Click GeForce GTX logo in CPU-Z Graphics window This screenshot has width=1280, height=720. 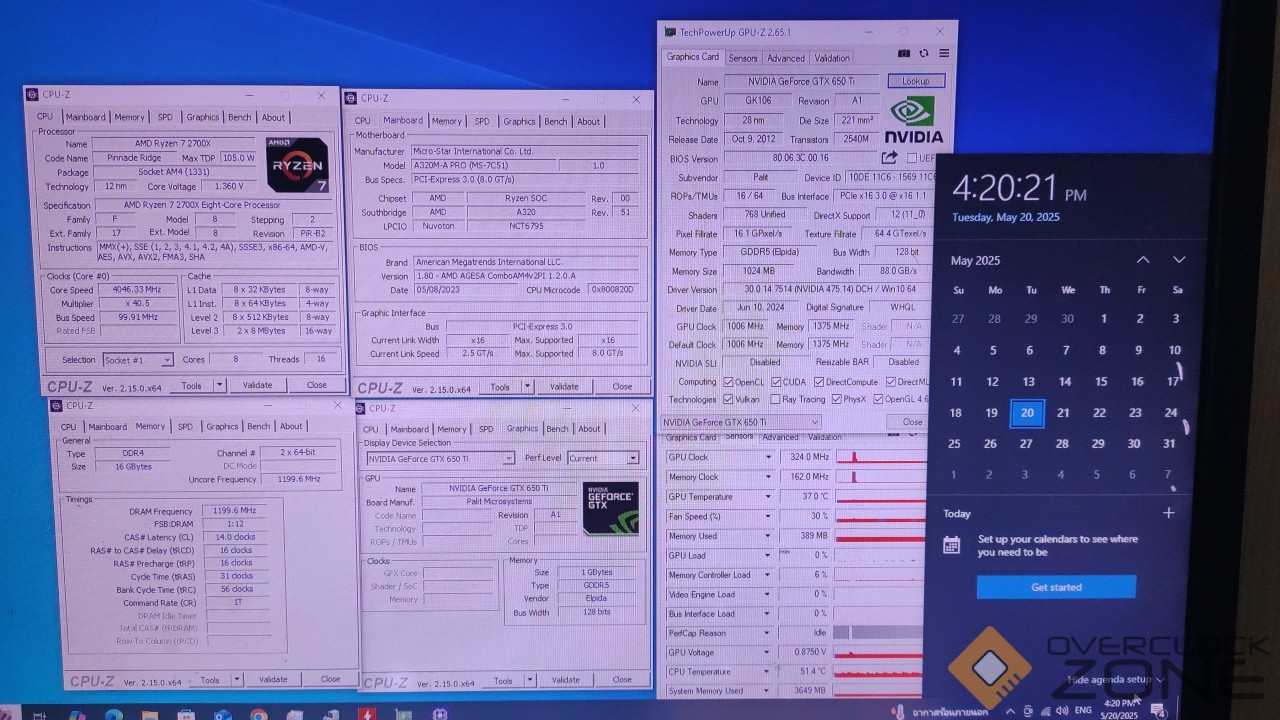point(610,508)
